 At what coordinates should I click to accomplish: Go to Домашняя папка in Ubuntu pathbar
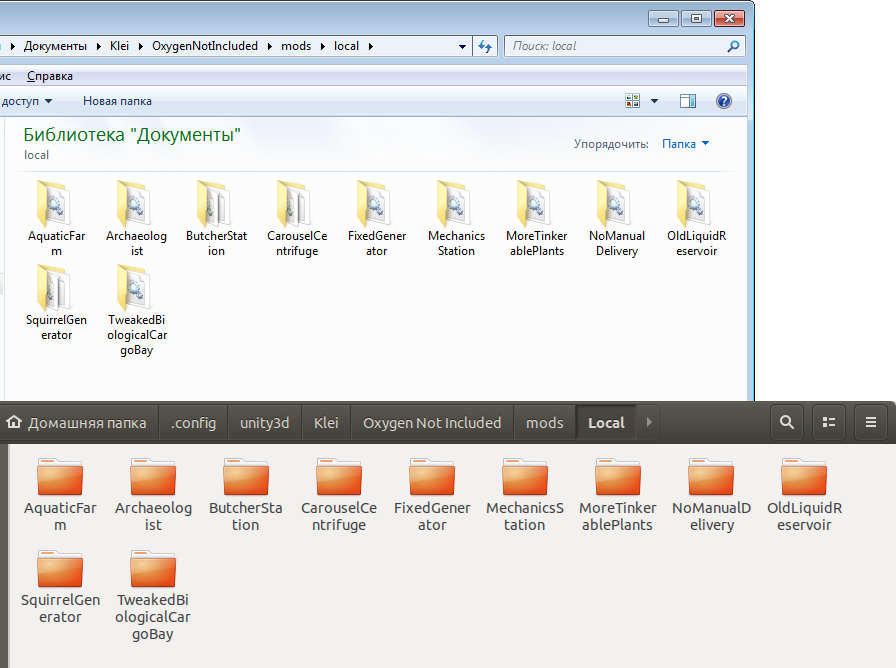tap(77, 422)
